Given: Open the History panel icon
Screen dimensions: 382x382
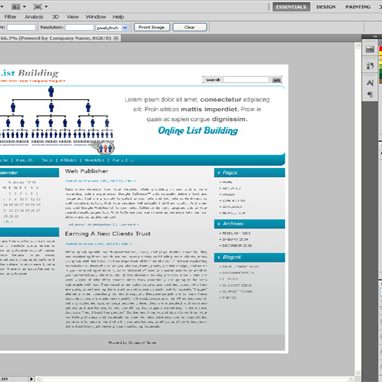Looking at the screenshot, I should 370,66.
